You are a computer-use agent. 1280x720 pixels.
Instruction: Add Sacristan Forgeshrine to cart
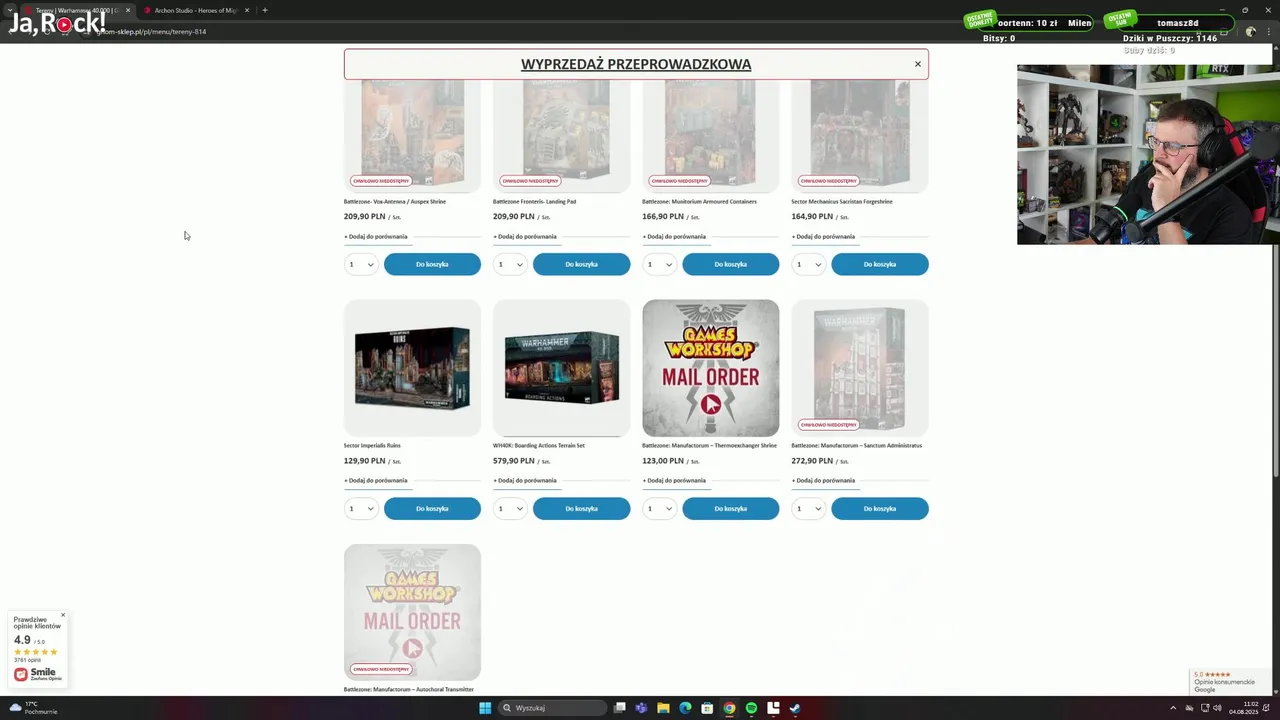click(880, 264)
